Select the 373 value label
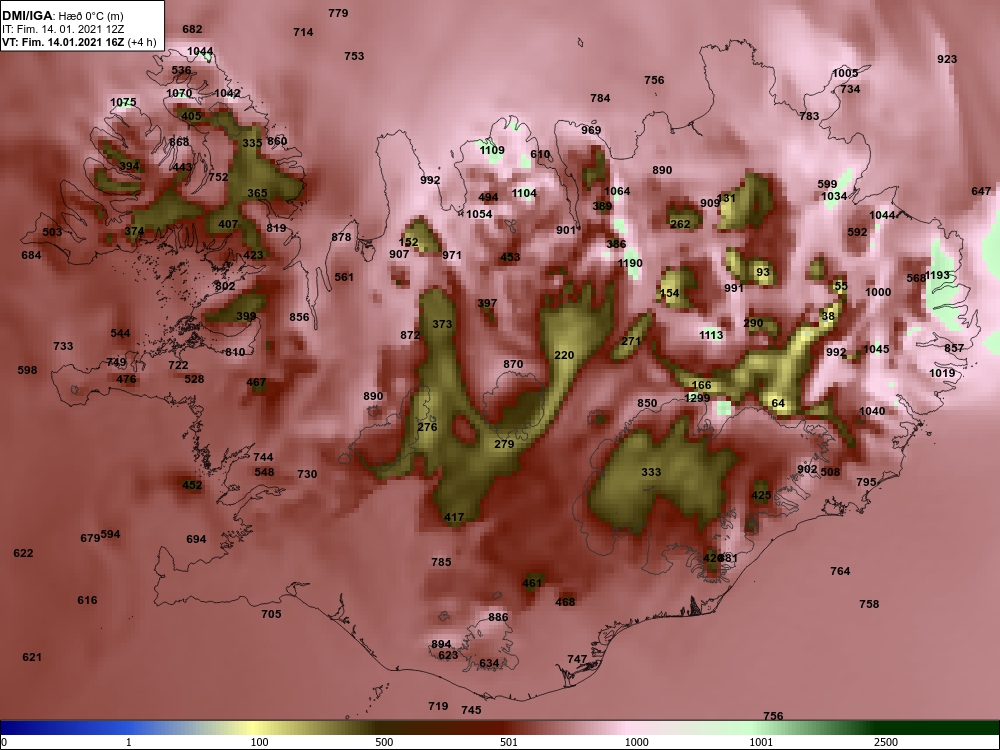The width and height of the screenshot is (1000, 750). pos(442,324)
